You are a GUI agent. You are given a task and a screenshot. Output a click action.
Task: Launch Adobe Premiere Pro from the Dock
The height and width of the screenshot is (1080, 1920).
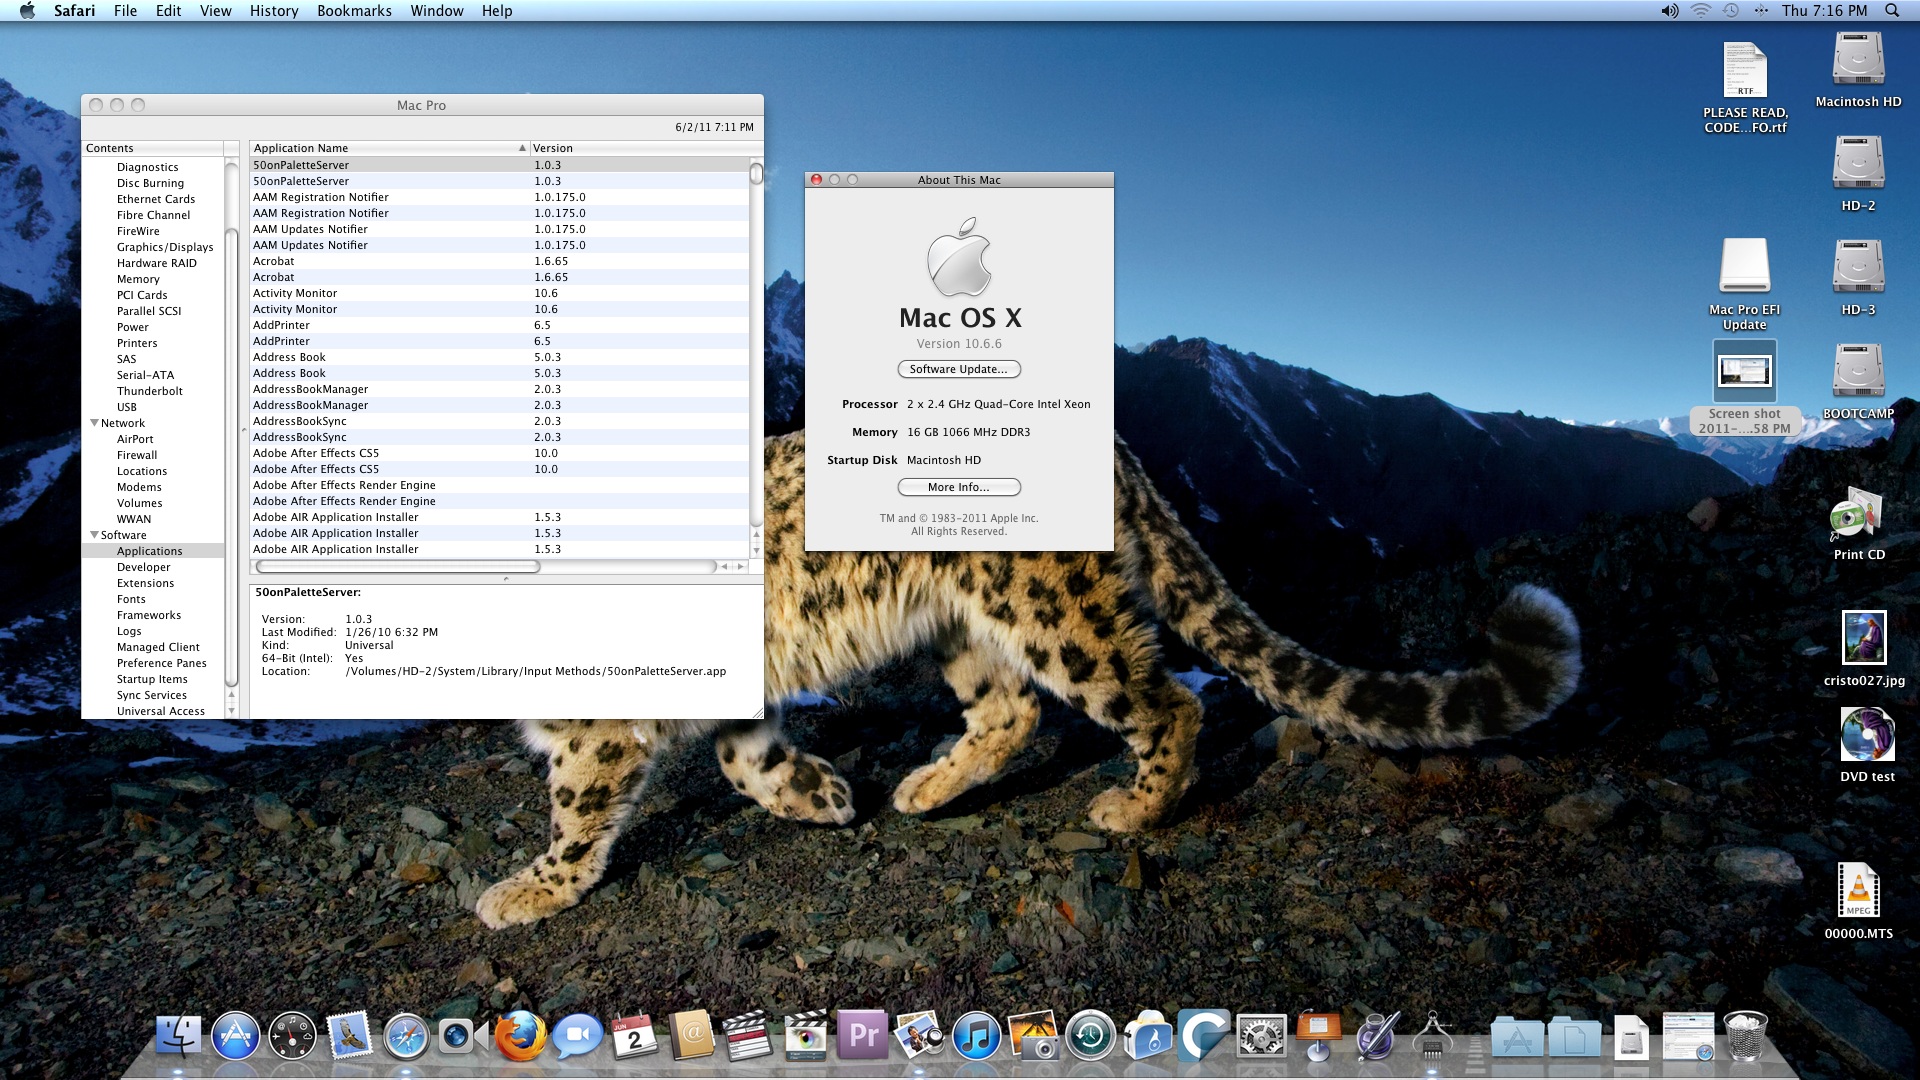[863, 1037]
